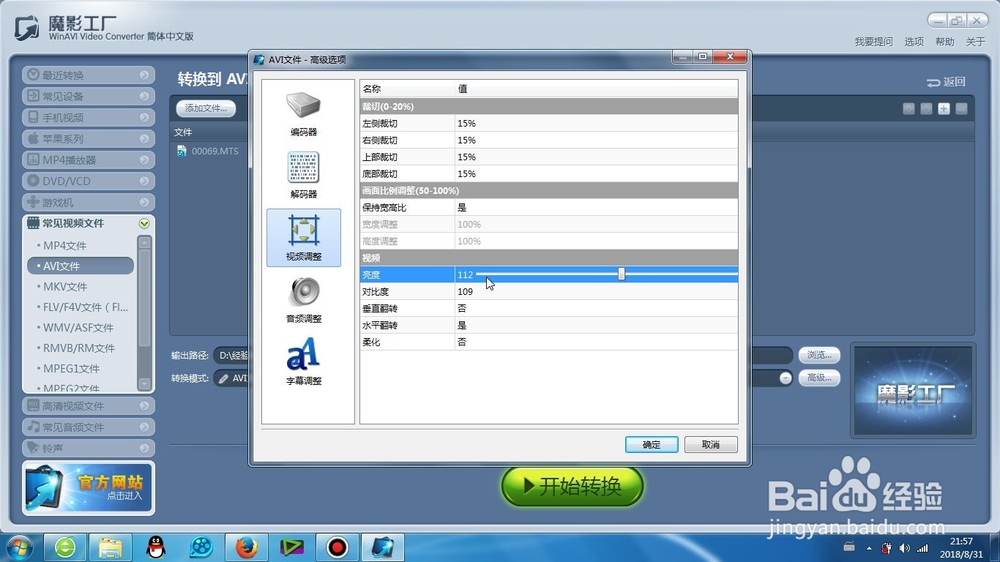The image size is (1000, 562).
Task: Click the green play triangle taskbar icon
Action: point(292,547)
